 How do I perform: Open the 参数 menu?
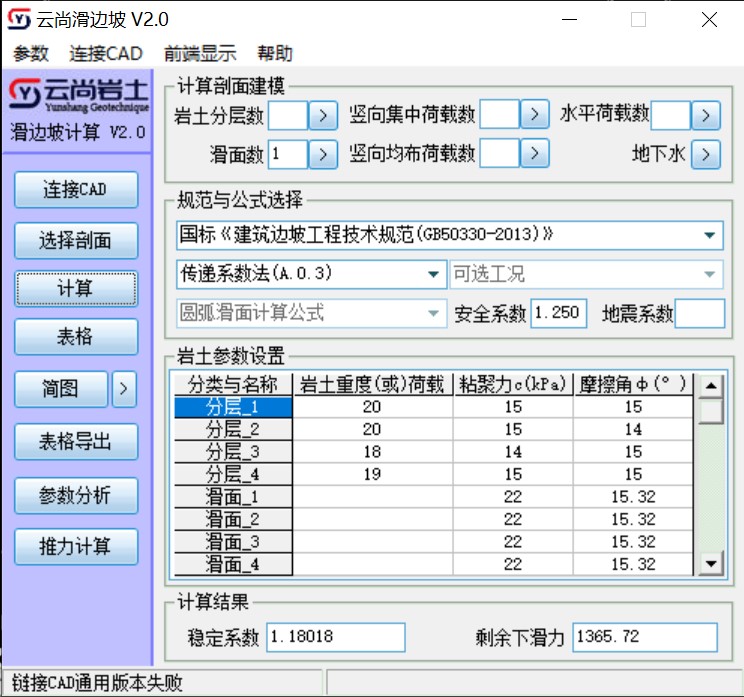[31, 53]
